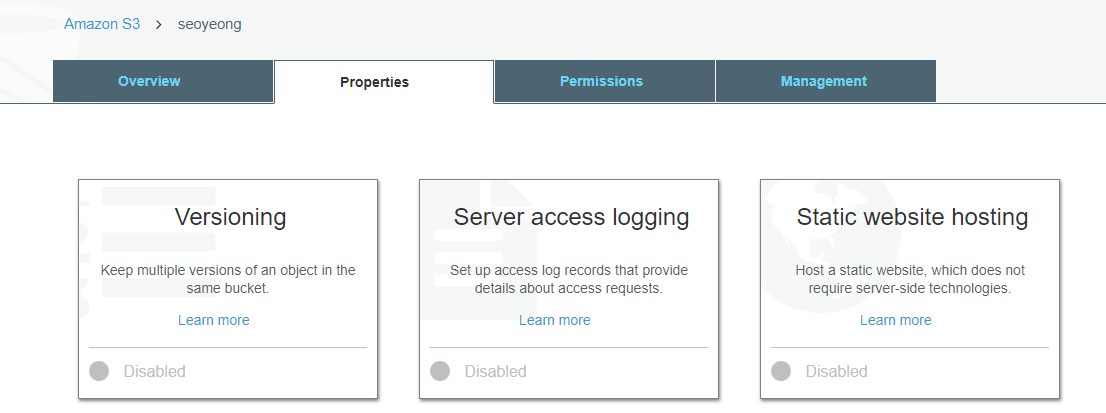Click the Server access logging description text
The height and width of the screenshot is (413, 1106).
[569, 279]
